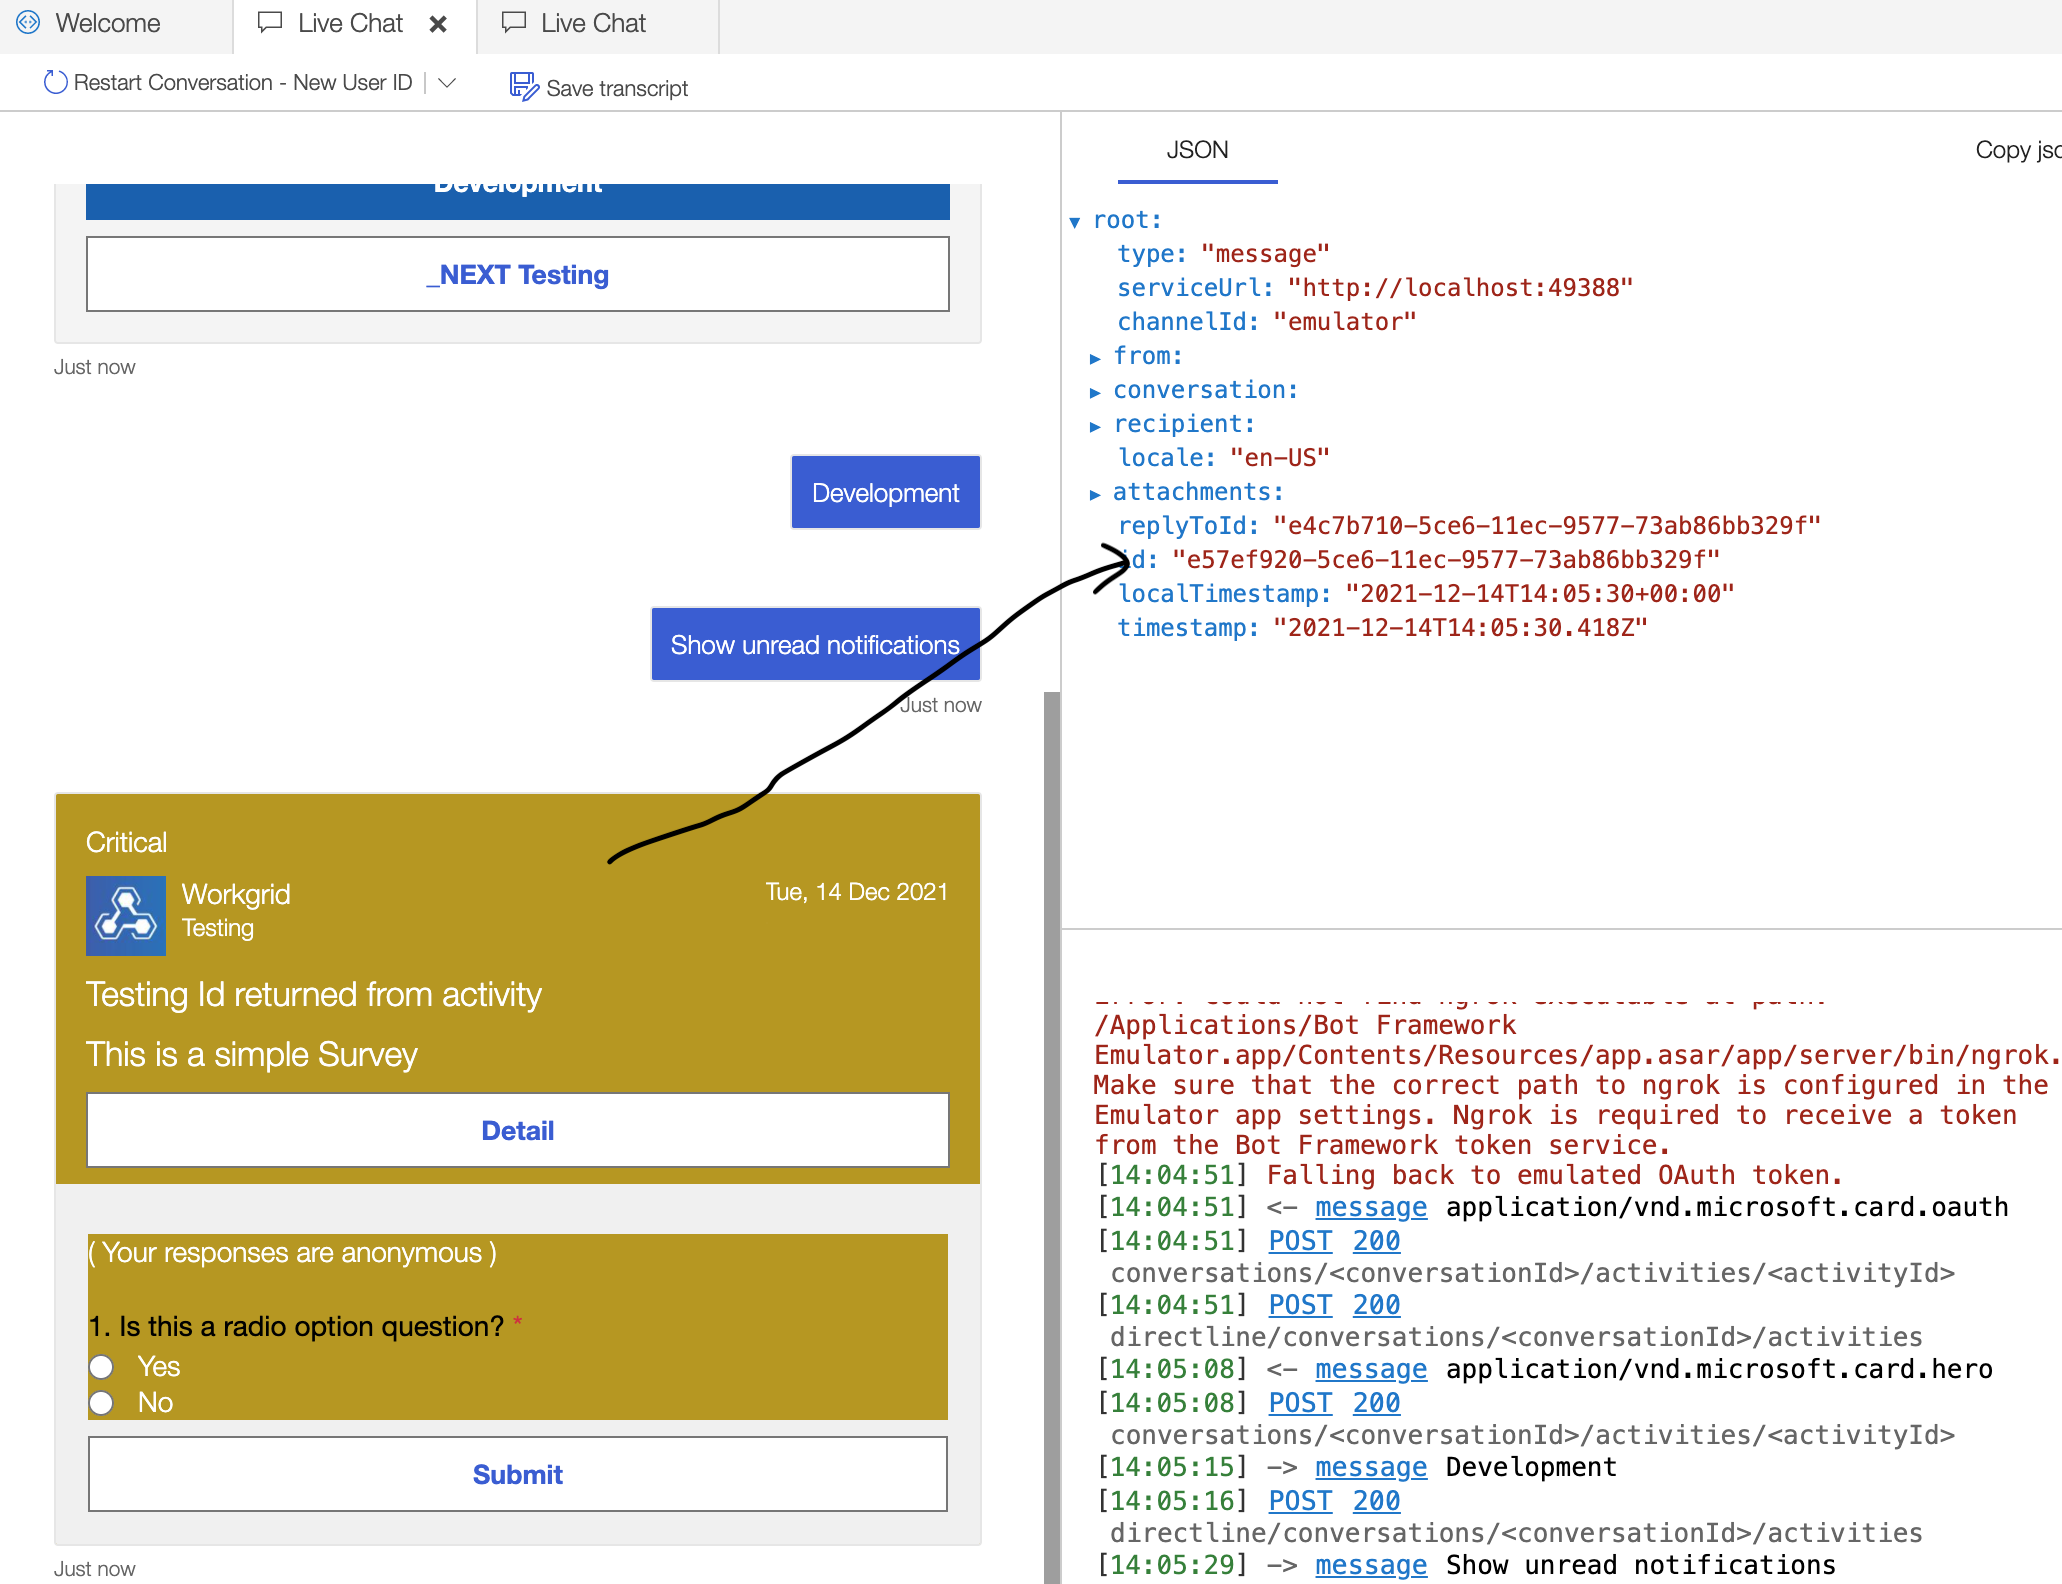Expand the attachments node in JSON tree
Image resolution: width=2062 pixels, height=1584 pixels.
(1097, 492)
